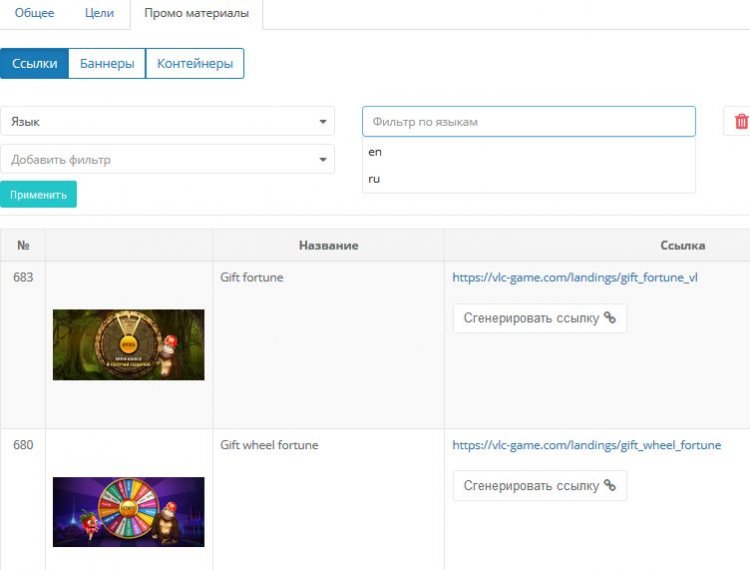The width and height of the screenshot is (750, 570).
Task: Click the Название column header
Action: tap(328, 245)
